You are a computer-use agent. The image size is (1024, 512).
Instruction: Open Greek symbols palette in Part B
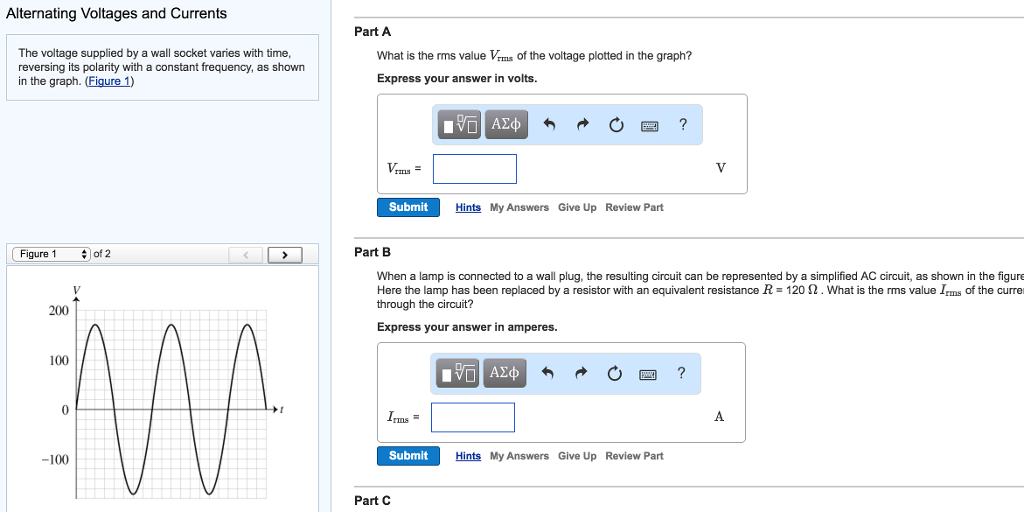pos(505,374)
